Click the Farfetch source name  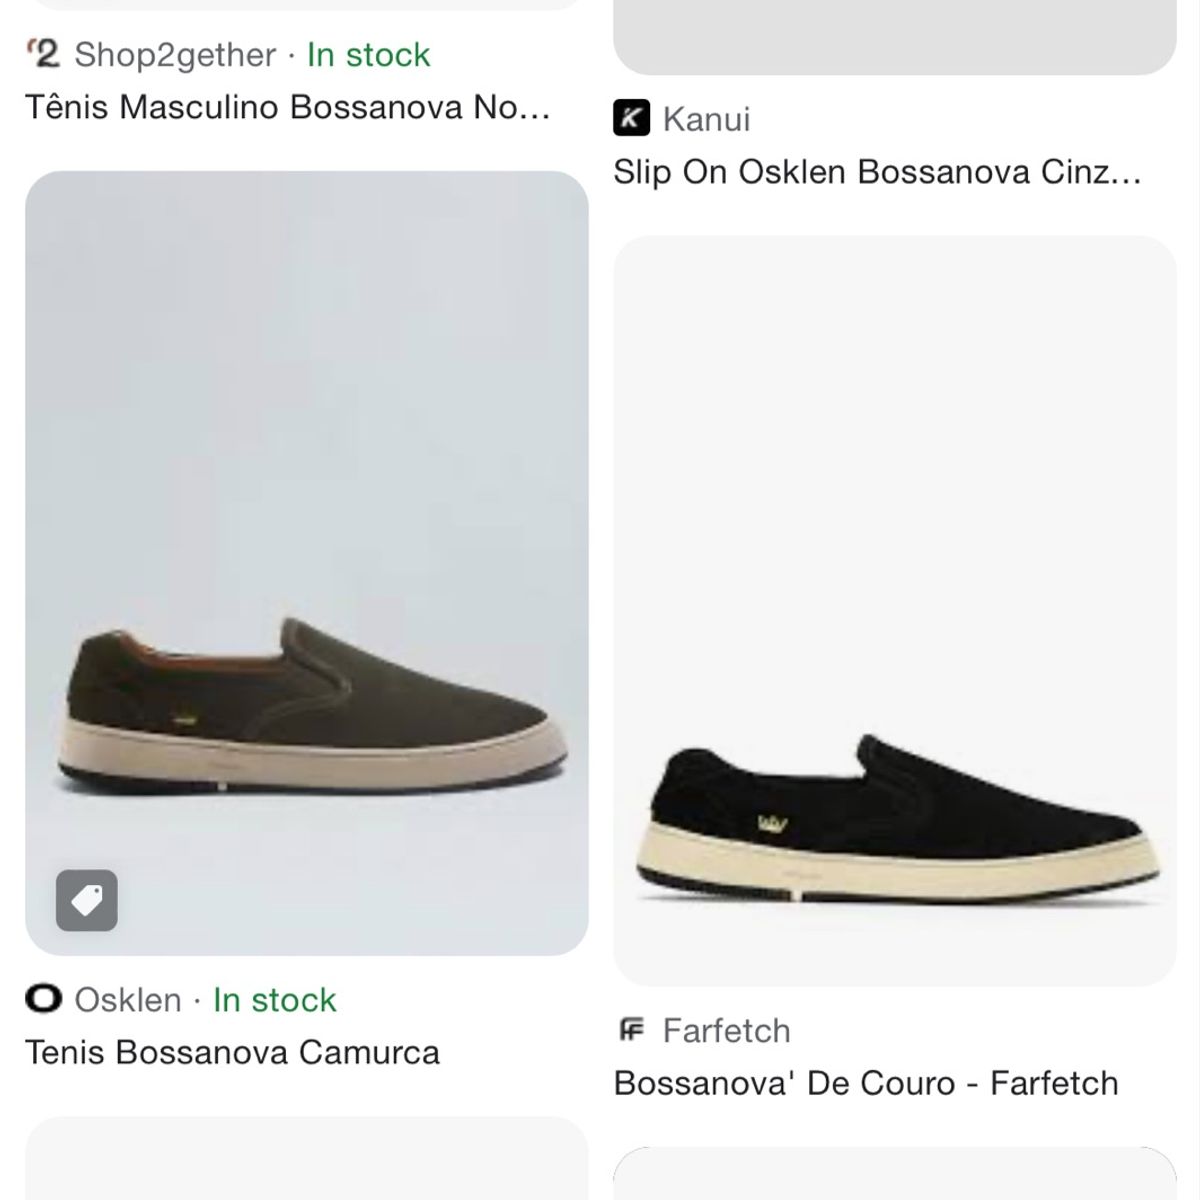(726, 1030)
